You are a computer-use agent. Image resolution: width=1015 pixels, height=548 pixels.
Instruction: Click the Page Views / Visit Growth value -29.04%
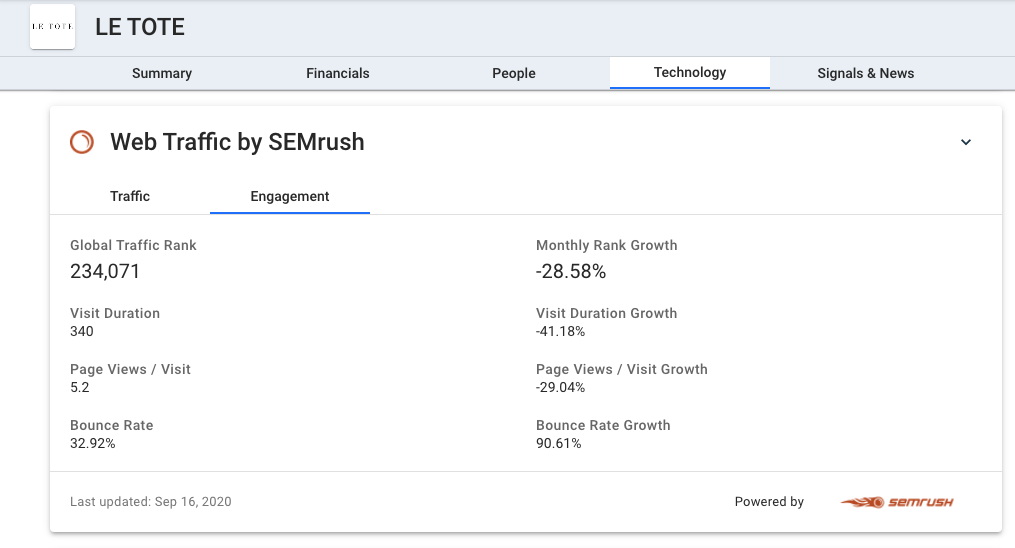pos(561,388)
